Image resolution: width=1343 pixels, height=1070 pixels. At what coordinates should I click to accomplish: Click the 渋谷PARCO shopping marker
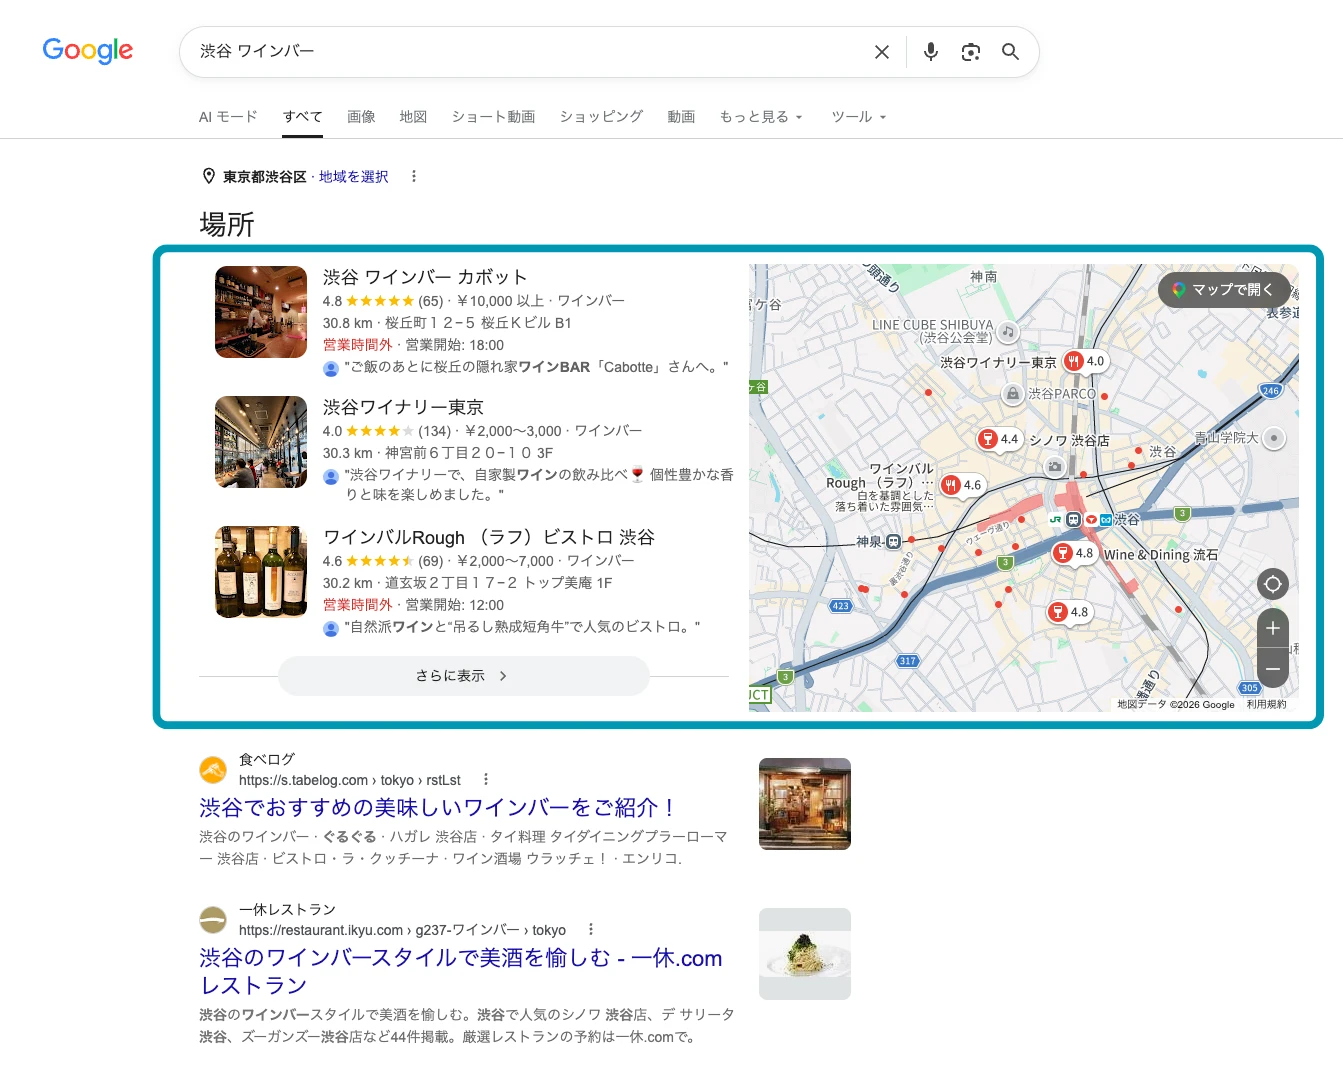tap(1013, 394)
